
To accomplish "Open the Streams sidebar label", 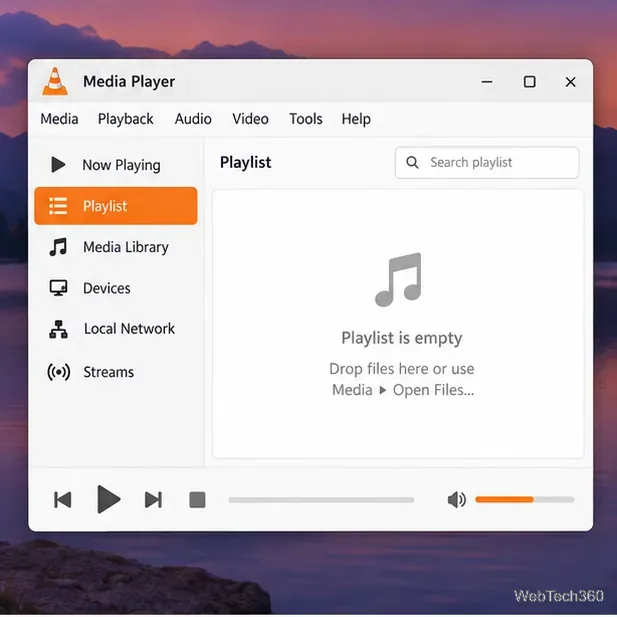I will pos(109,372).
